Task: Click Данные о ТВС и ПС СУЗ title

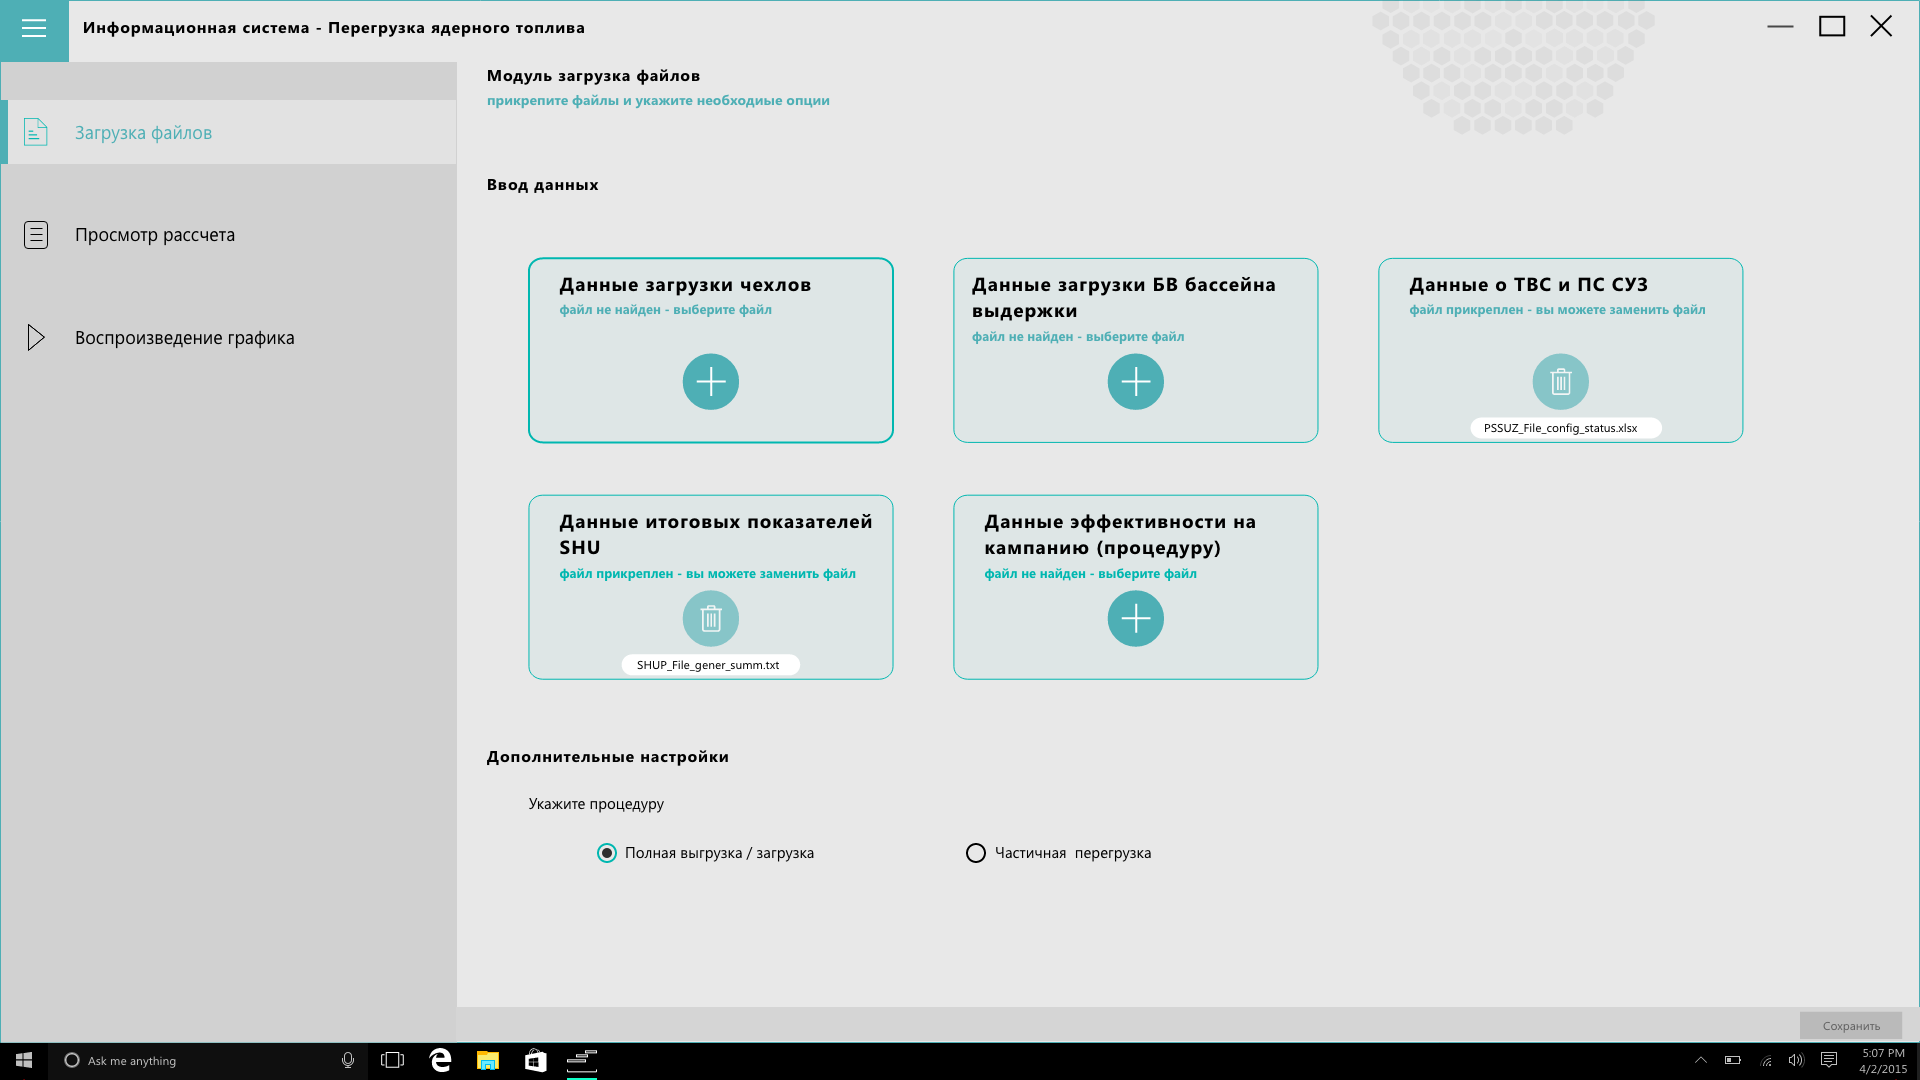Action: 1529,285
